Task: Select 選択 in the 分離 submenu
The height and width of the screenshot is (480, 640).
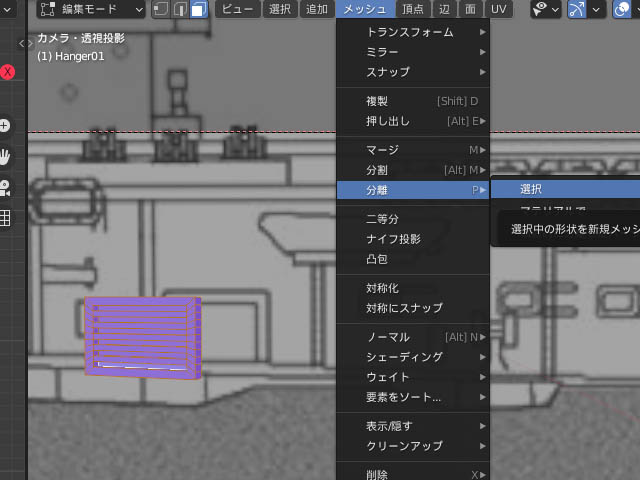Action: pyautogui.click(x=565, y=189)
